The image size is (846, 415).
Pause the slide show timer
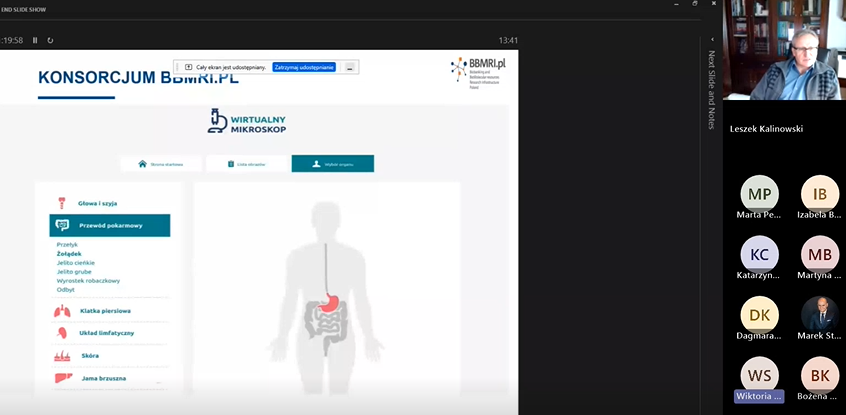click(x=35, y=40)
